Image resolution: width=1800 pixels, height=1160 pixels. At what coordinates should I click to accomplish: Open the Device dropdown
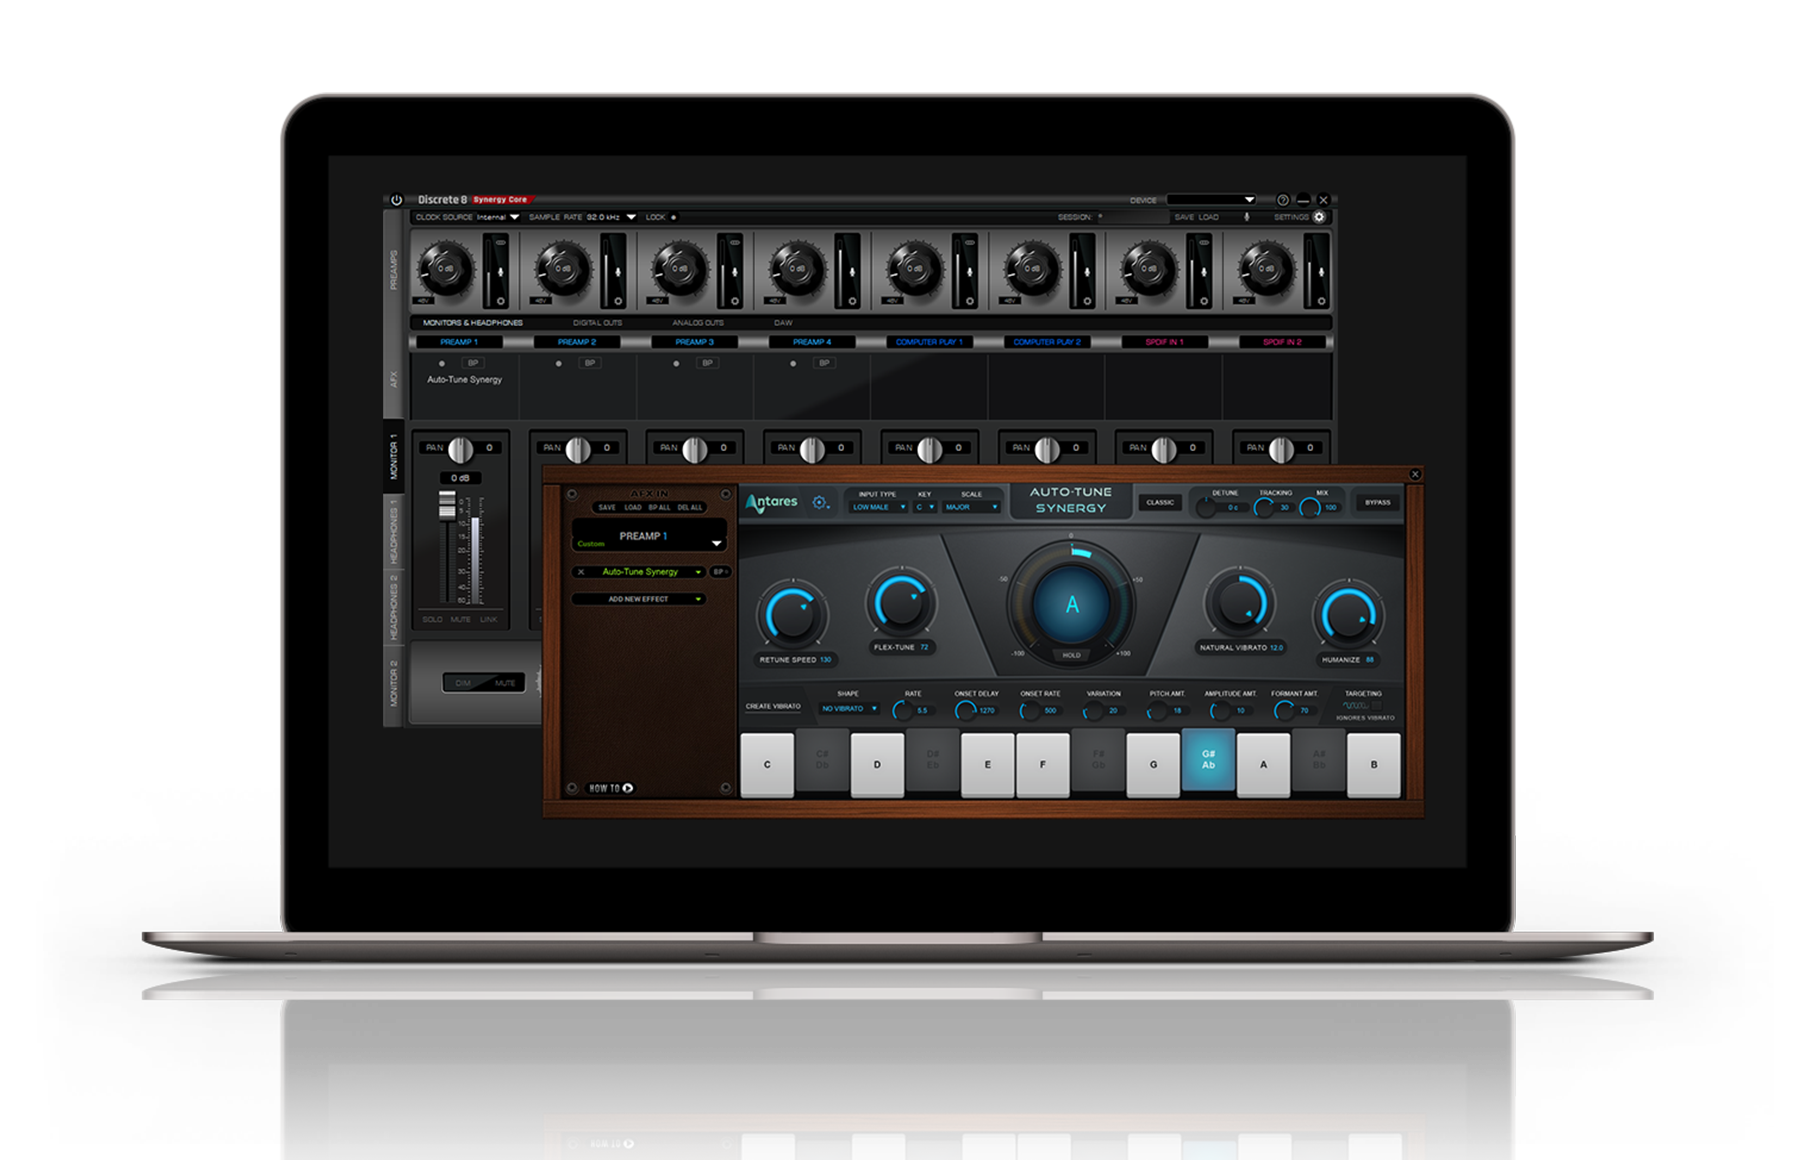coord(1211,200)
